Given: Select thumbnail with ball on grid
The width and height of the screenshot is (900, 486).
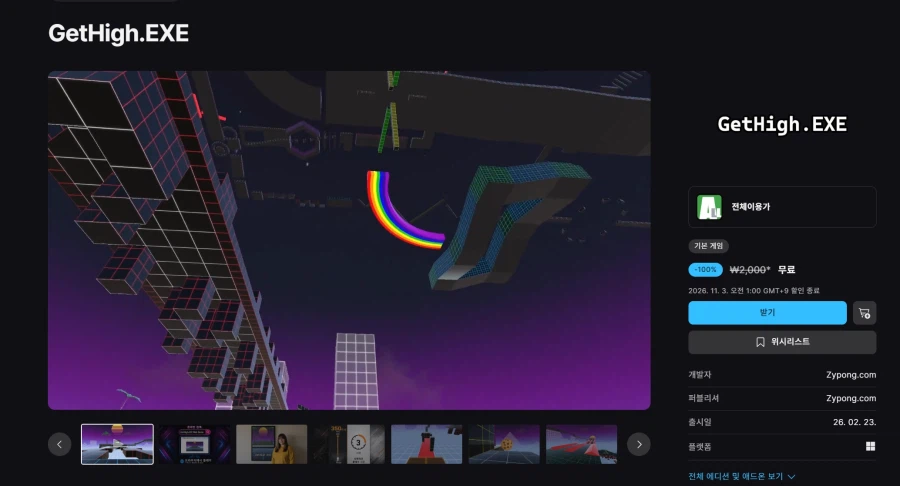Looking at the screenshot, I should coord(504,444).
